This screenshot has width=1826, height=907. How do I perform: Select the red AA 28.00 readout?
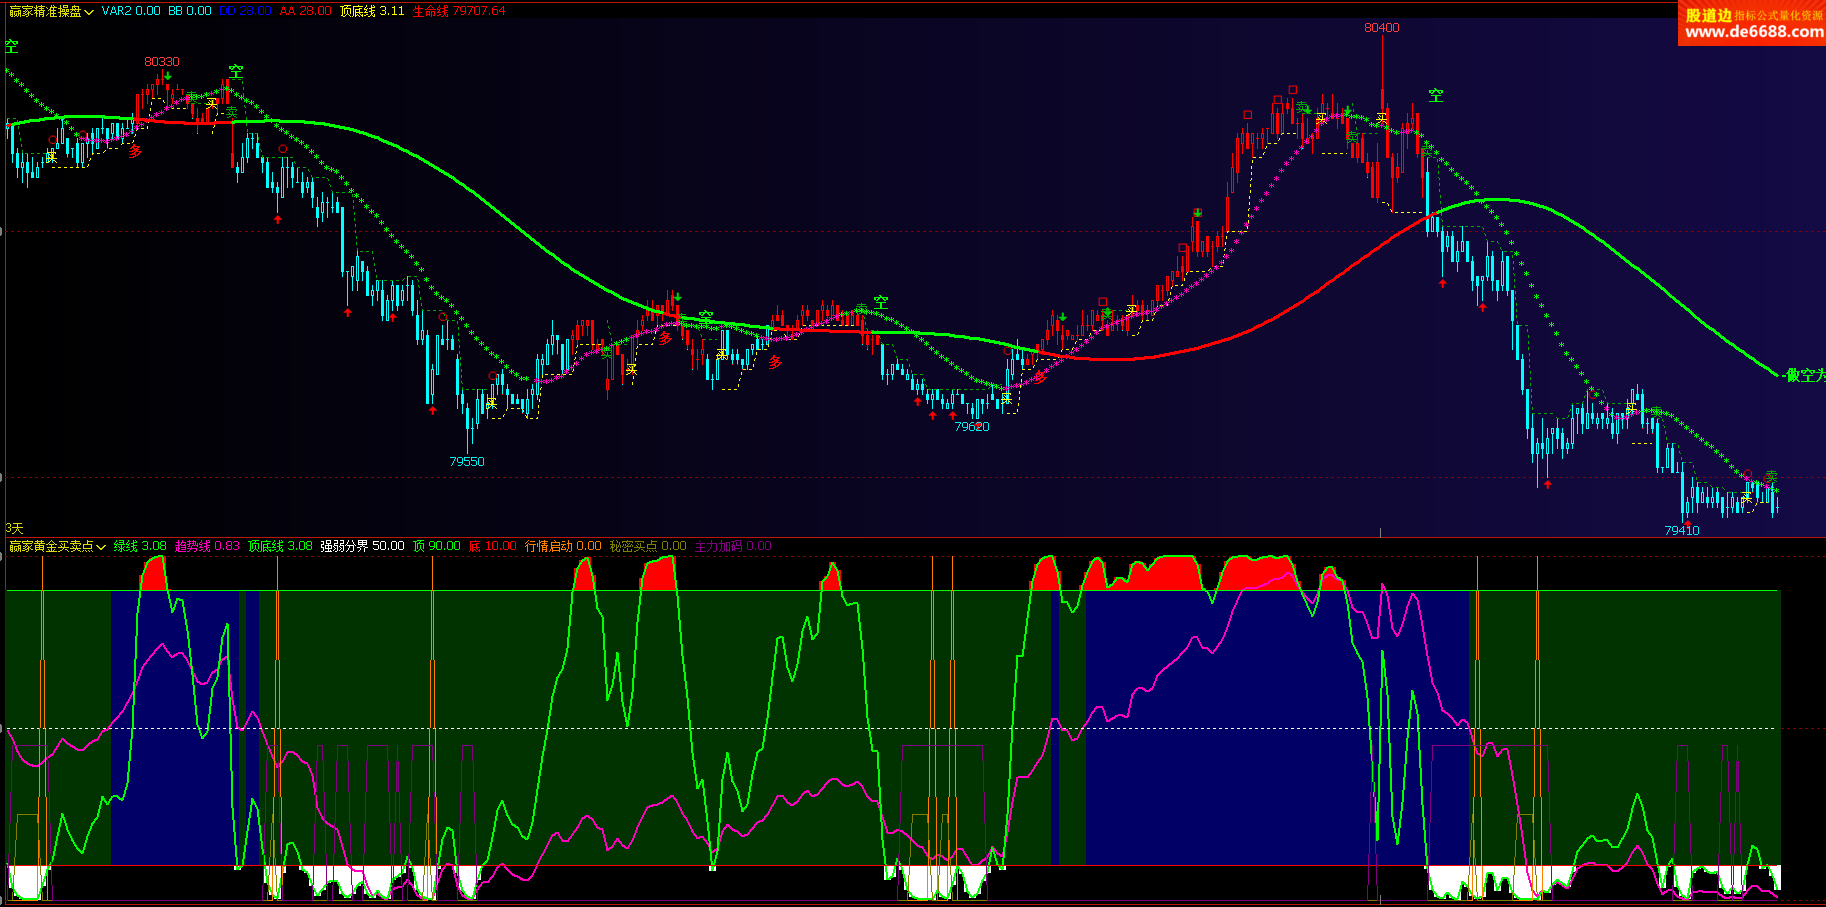click(305, 11)
